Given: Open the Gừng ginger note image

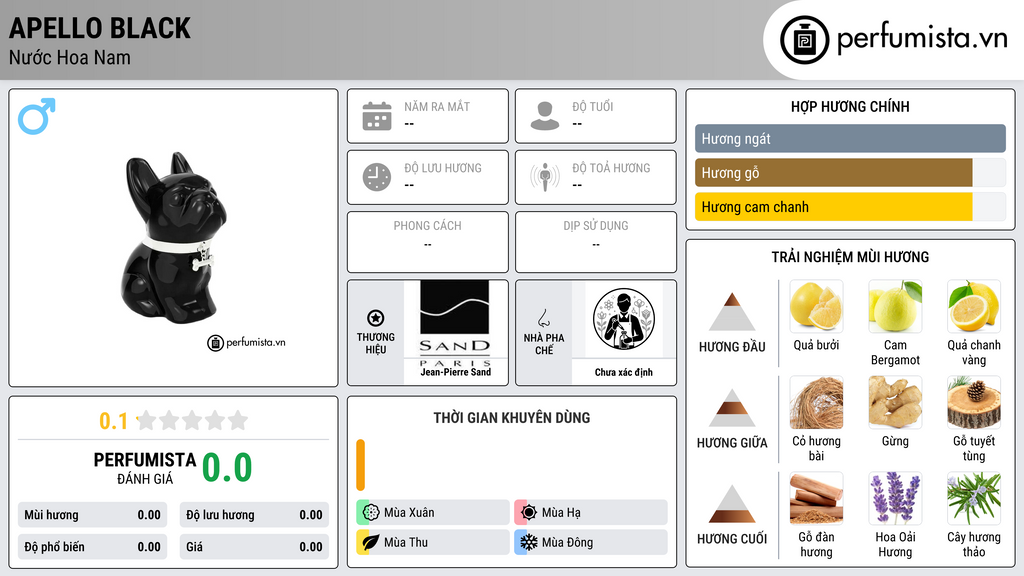Looking at the screenshot, I should (895, 402).
